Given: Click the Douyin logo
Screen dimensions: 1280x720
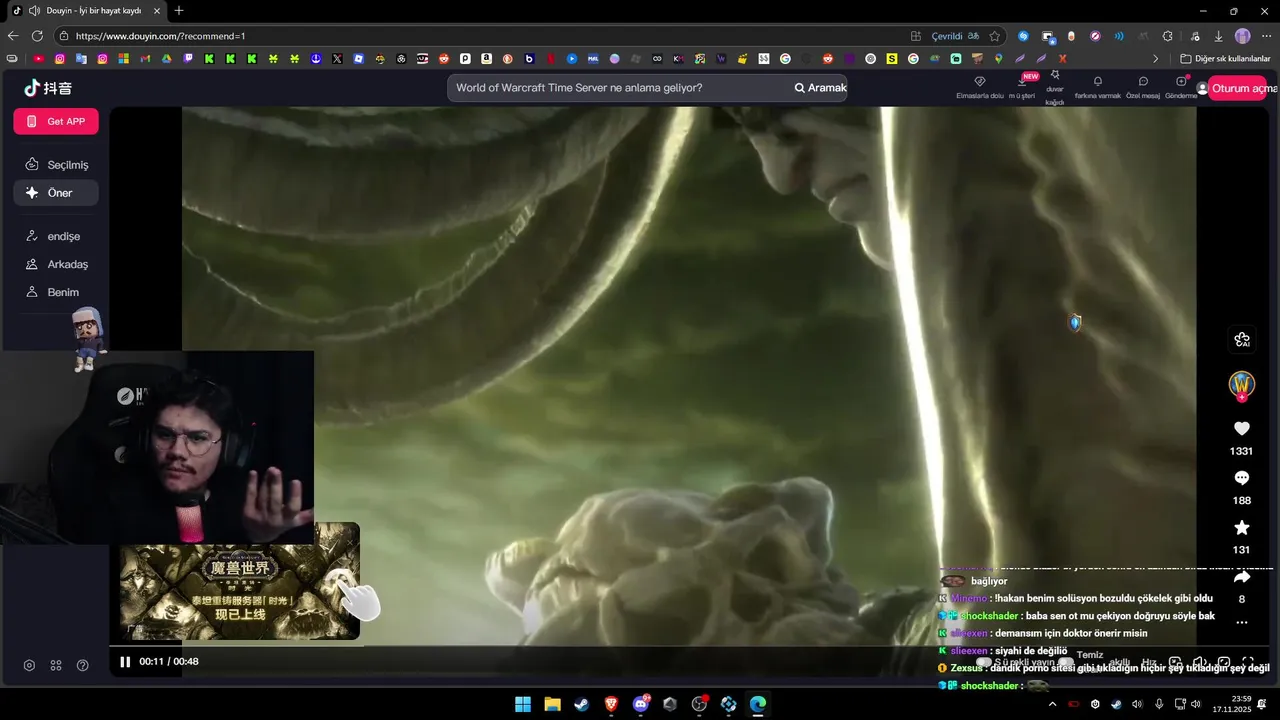Looking at the screenshot, I should tap(48, 88).
